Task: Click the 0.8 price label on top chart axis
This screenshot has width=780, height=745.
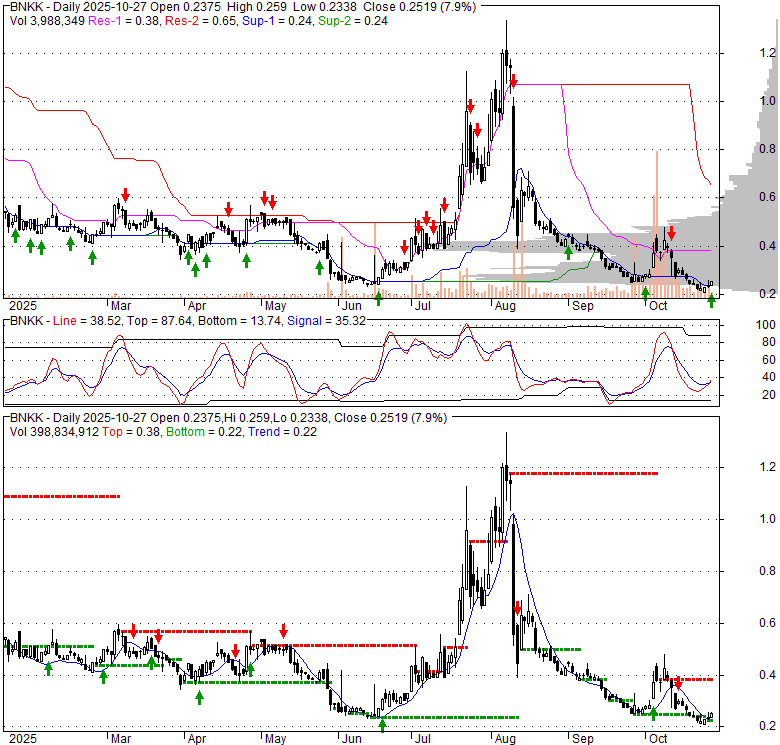Action: (768, 149)
